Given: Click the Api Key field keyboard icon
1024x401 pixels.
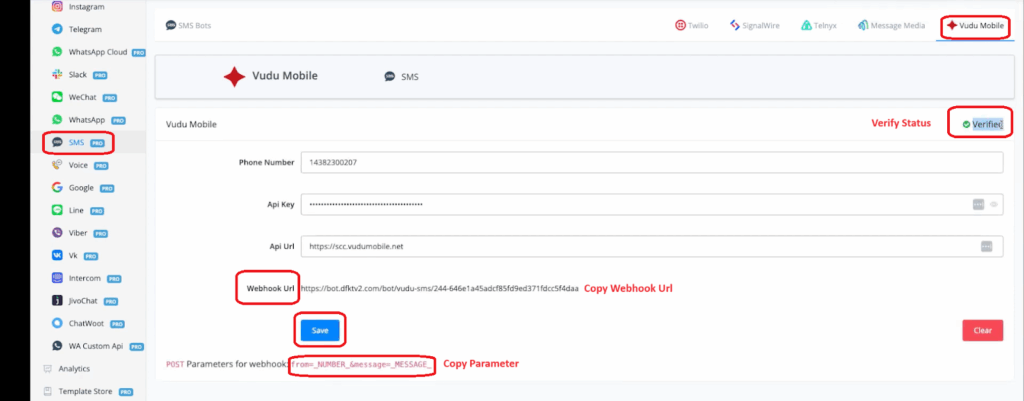Looking at the screenshot, I should (x=979, y=204).
